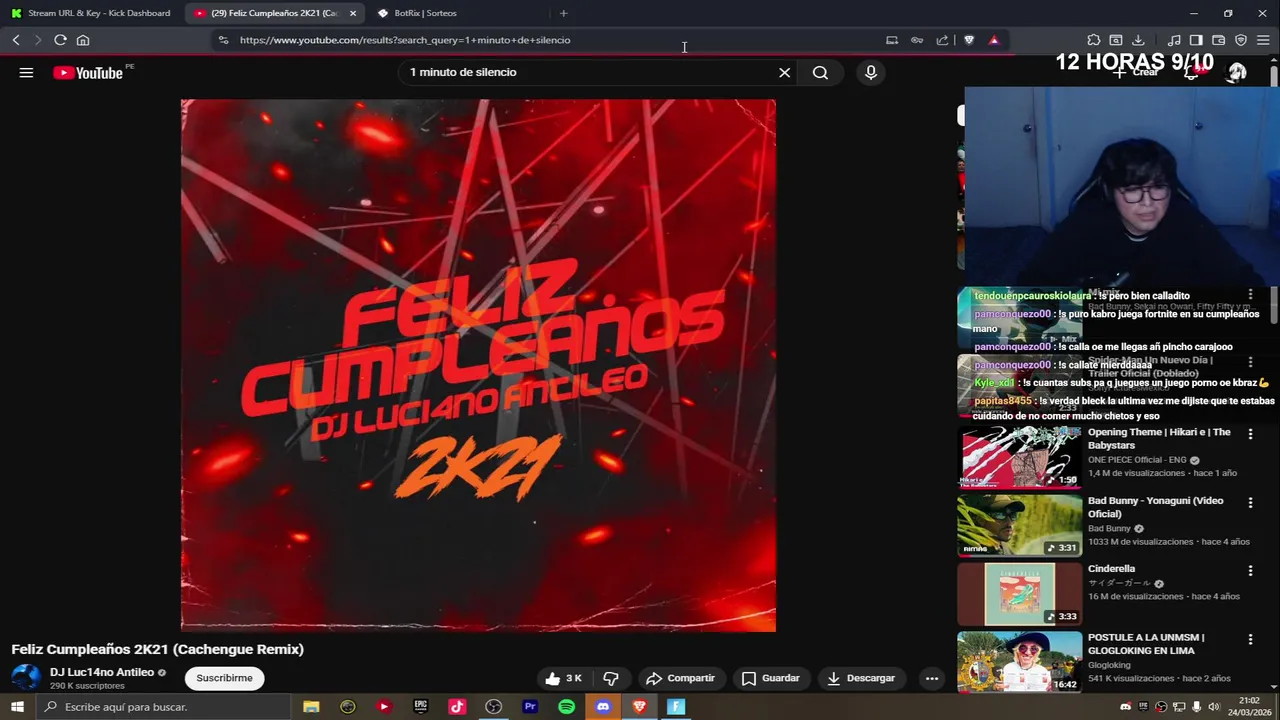Open TikTok app from taskbar

(457, 707)
